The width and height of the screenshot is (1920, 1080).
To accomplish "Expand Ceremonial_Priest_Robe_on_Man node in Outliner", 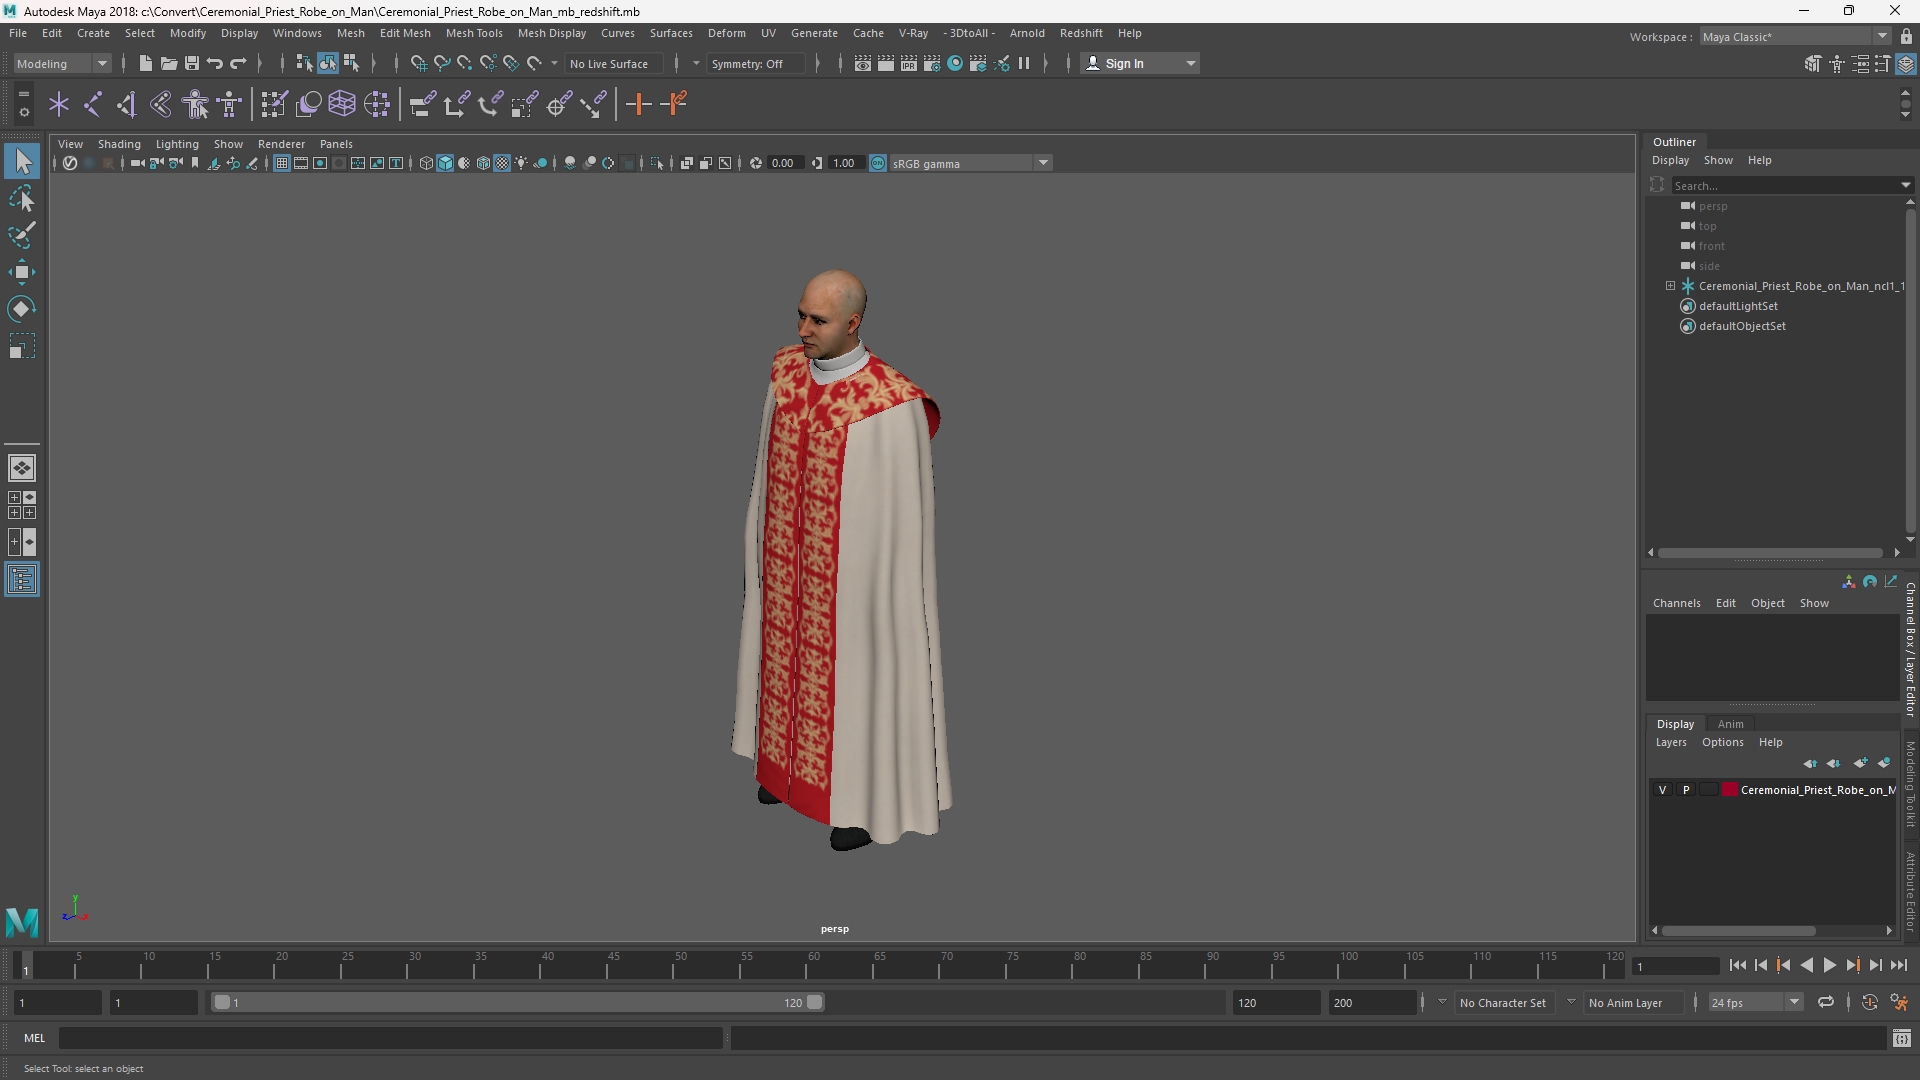I will [1670, 286].
